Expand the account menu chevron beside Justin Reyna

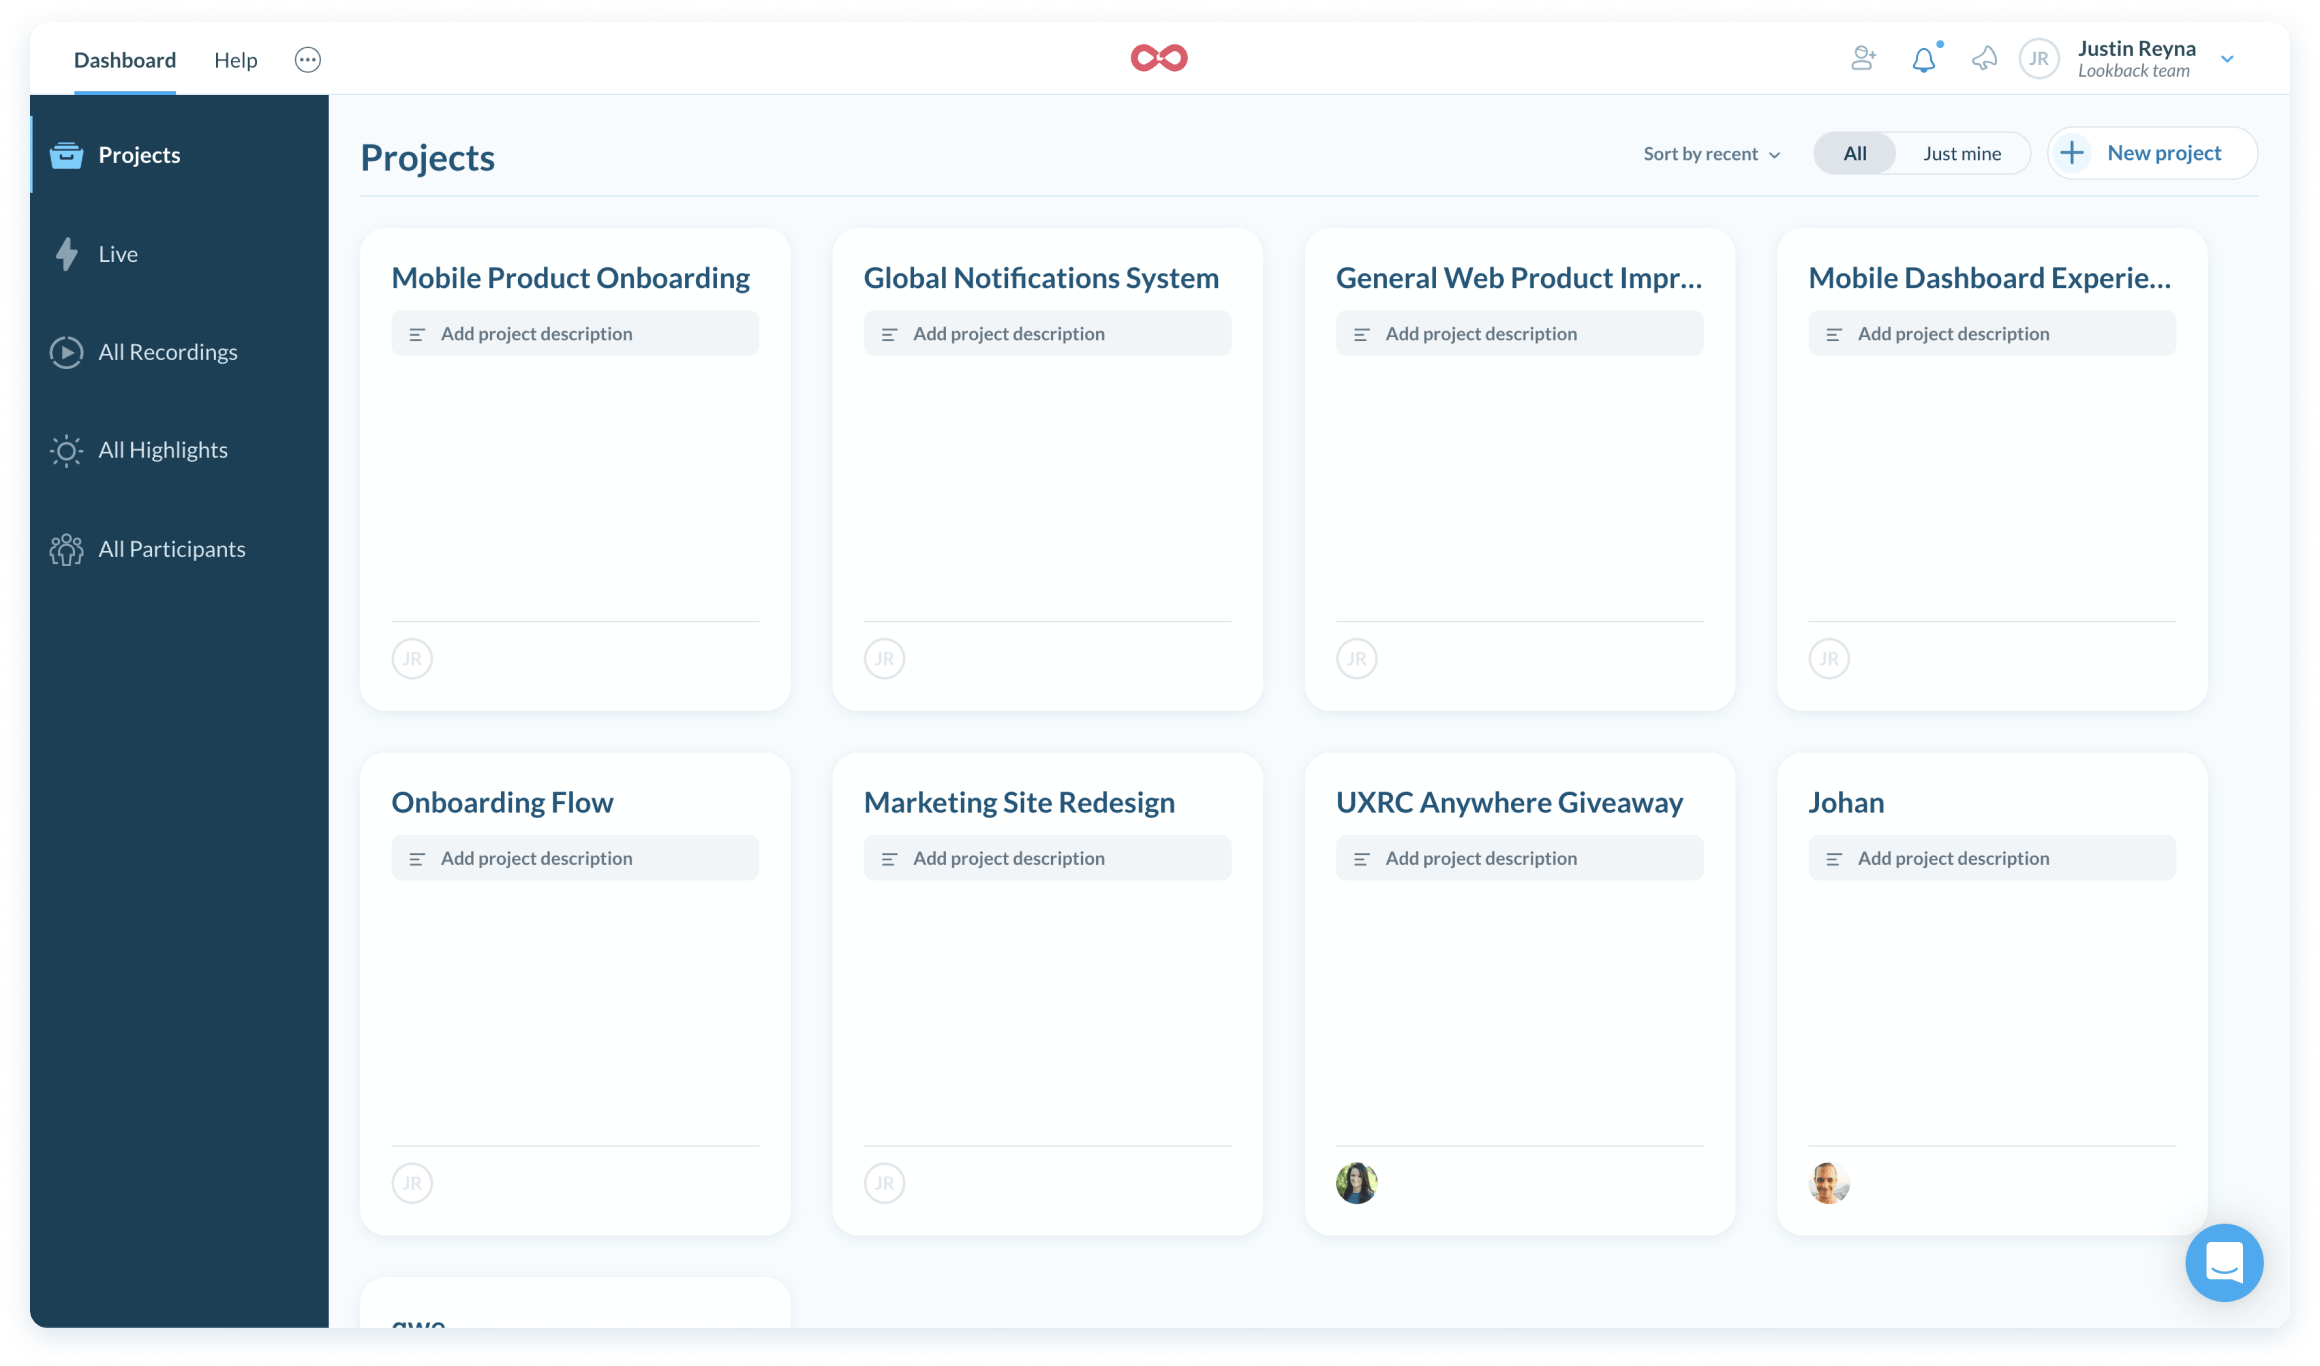click(x=2227, y=59)
